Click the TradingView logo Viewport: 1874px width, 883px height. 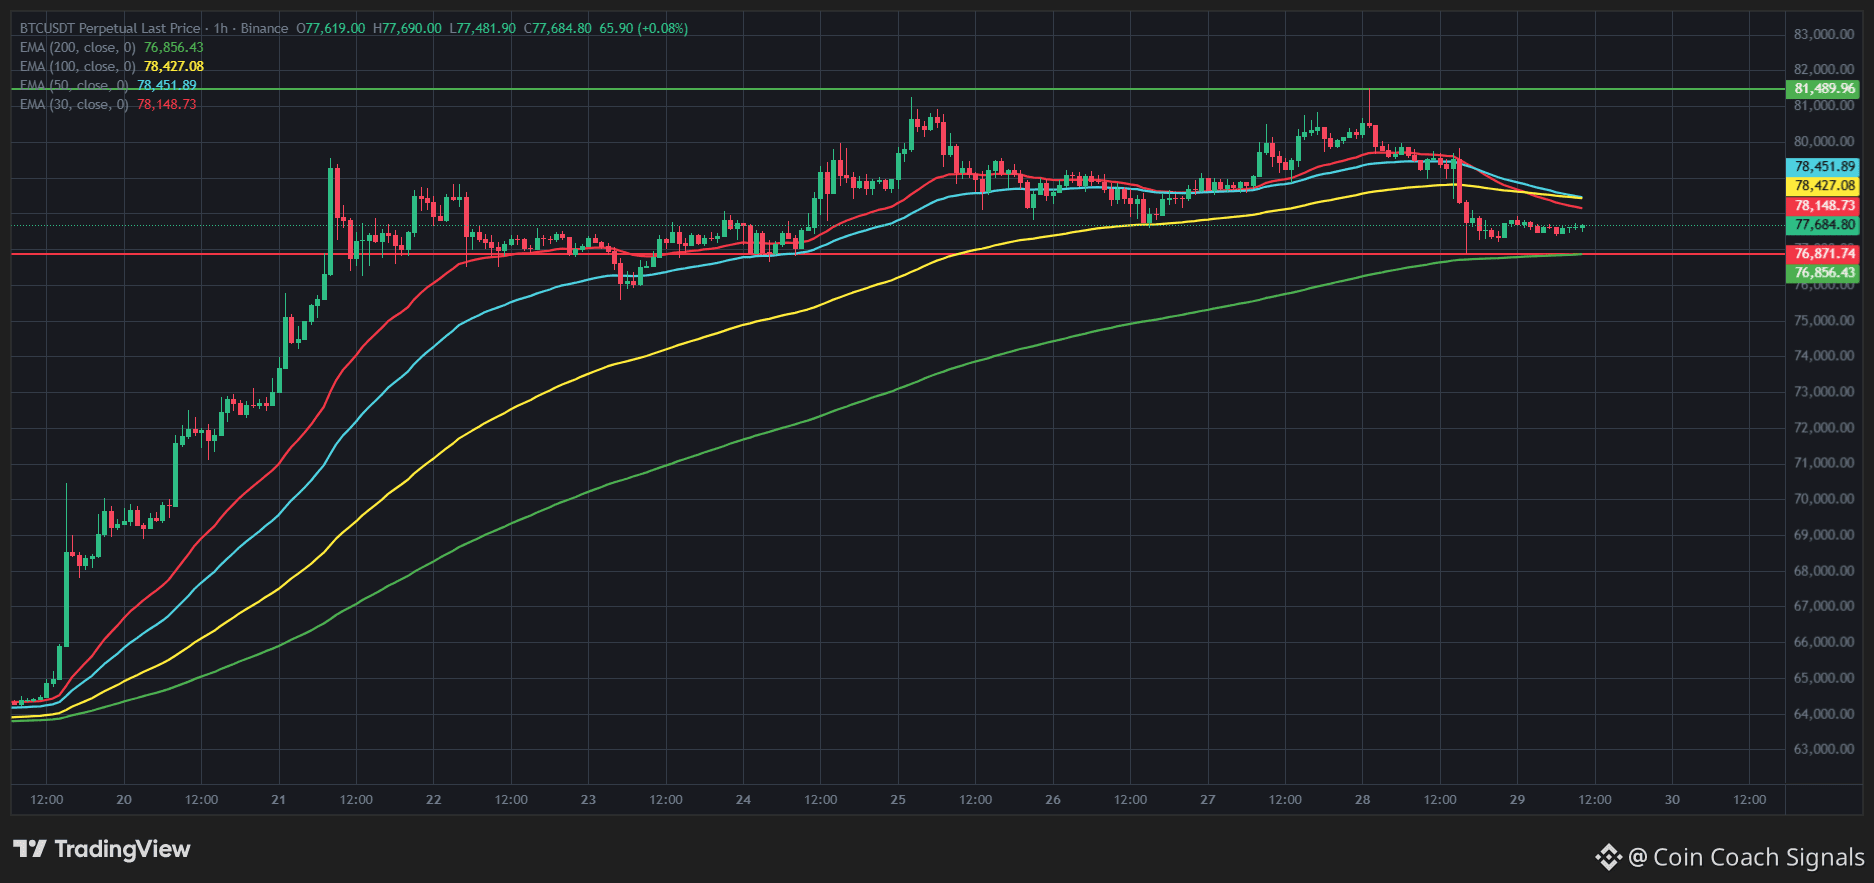tap(101, 849)
